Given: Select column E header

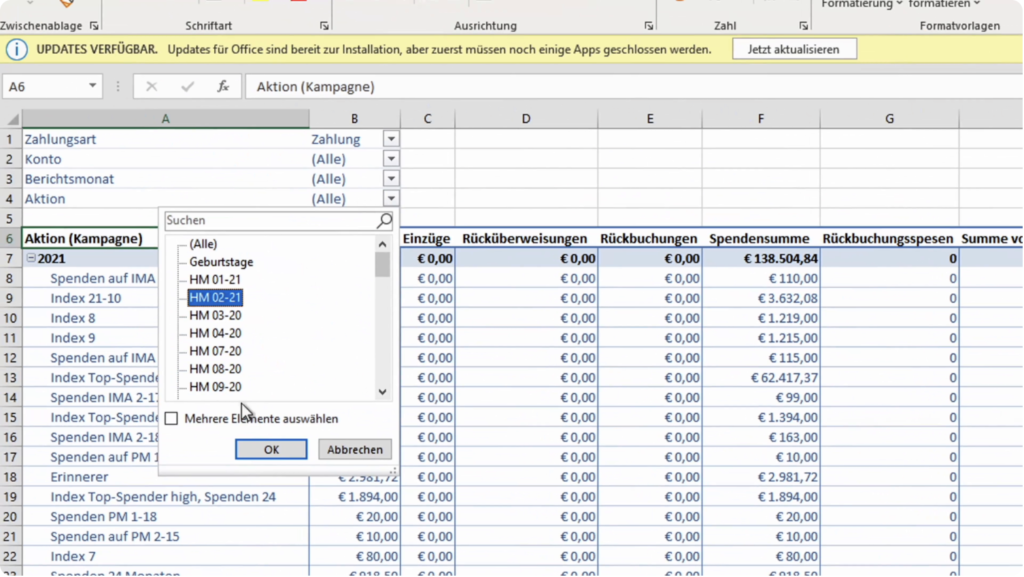Looking at the screenshot, I should click(650, 119).
